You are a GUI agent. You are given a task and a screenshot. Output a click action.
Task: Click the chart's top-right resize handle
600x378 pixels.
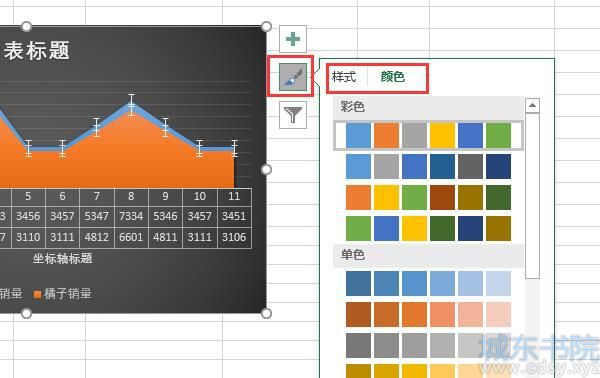click(x=266, y=26)
